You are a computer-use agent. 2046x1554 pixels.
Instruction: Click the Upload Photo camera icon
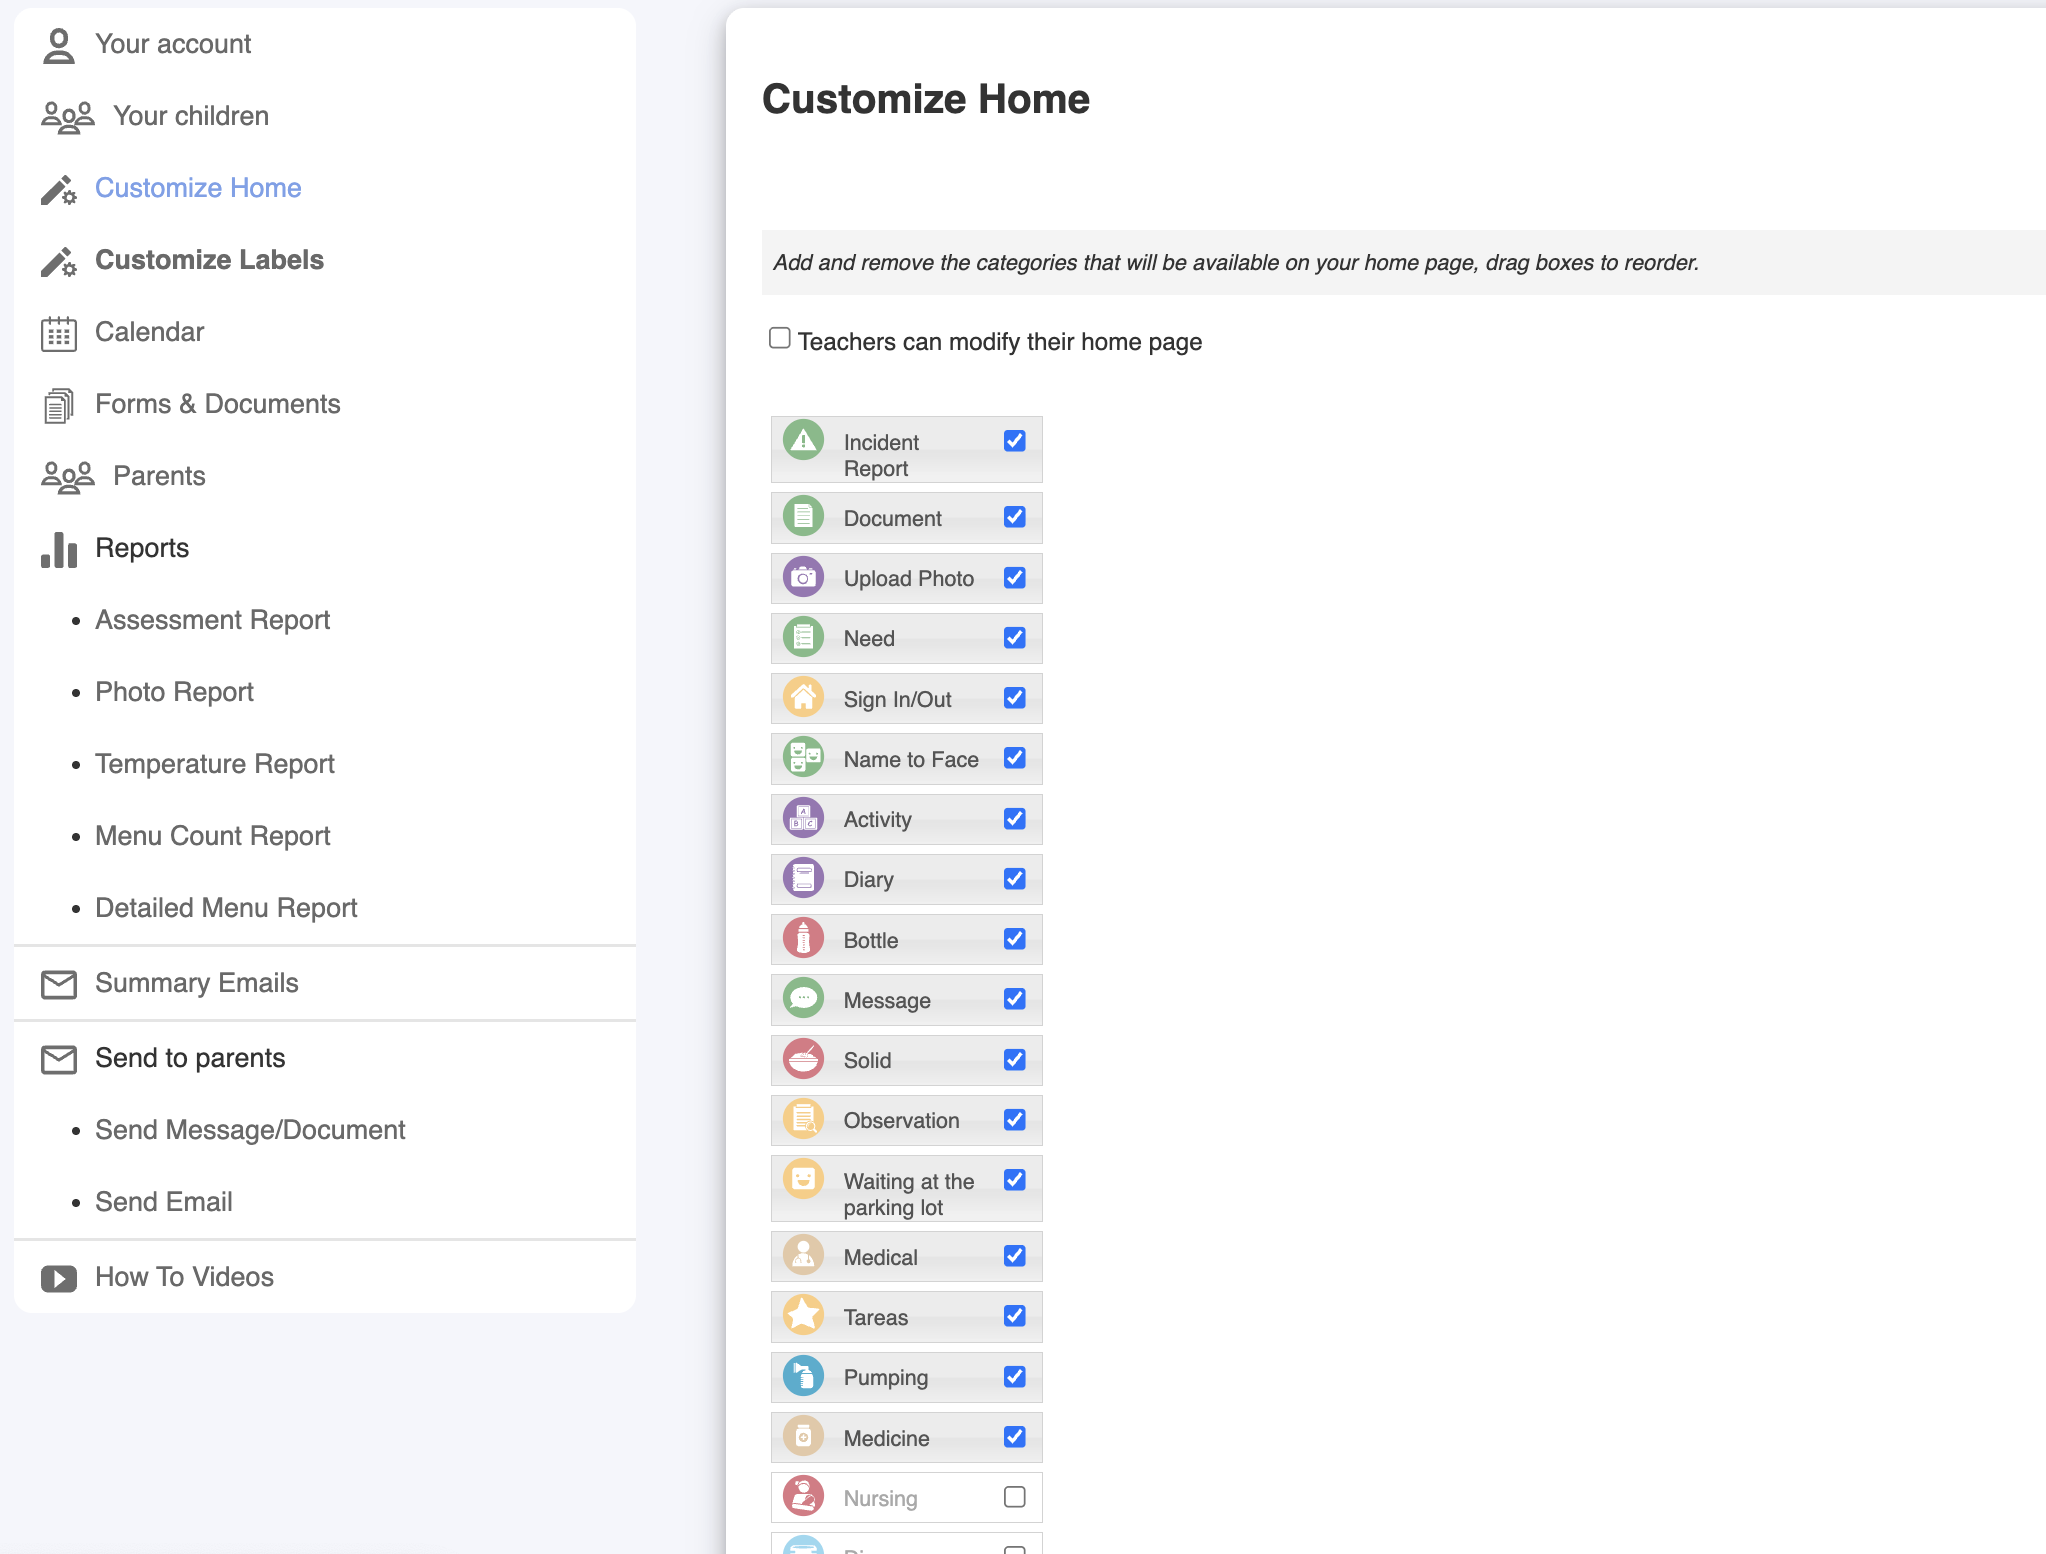point(803,577)
